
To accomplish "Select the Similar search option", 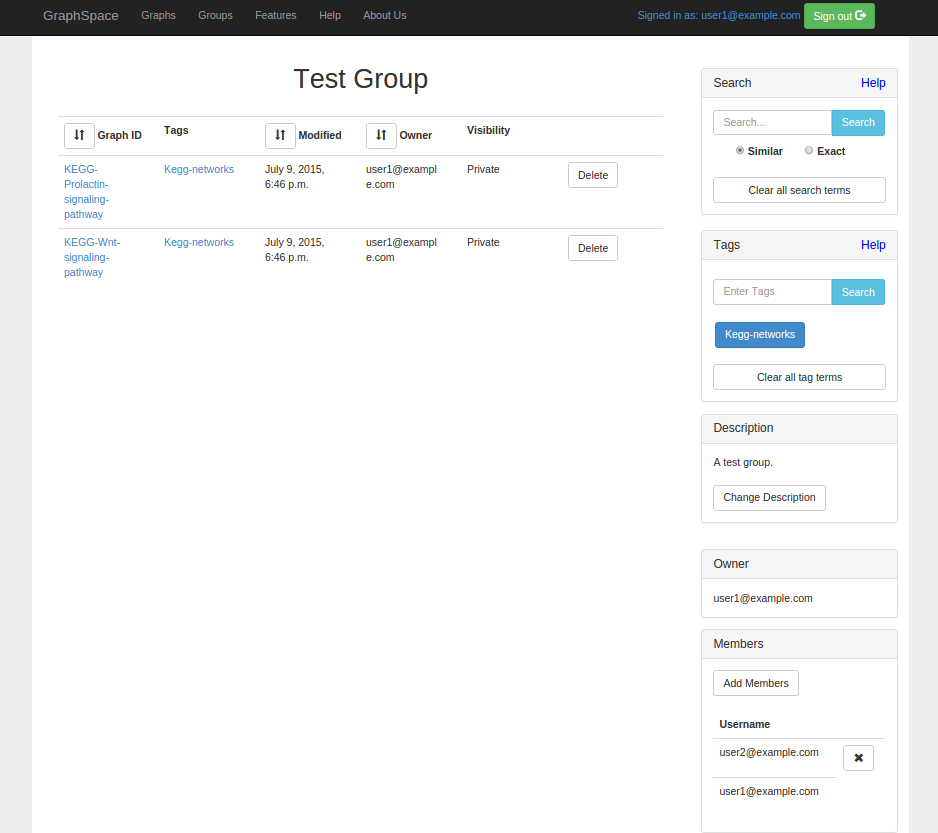I will click(x=740, y=150).
